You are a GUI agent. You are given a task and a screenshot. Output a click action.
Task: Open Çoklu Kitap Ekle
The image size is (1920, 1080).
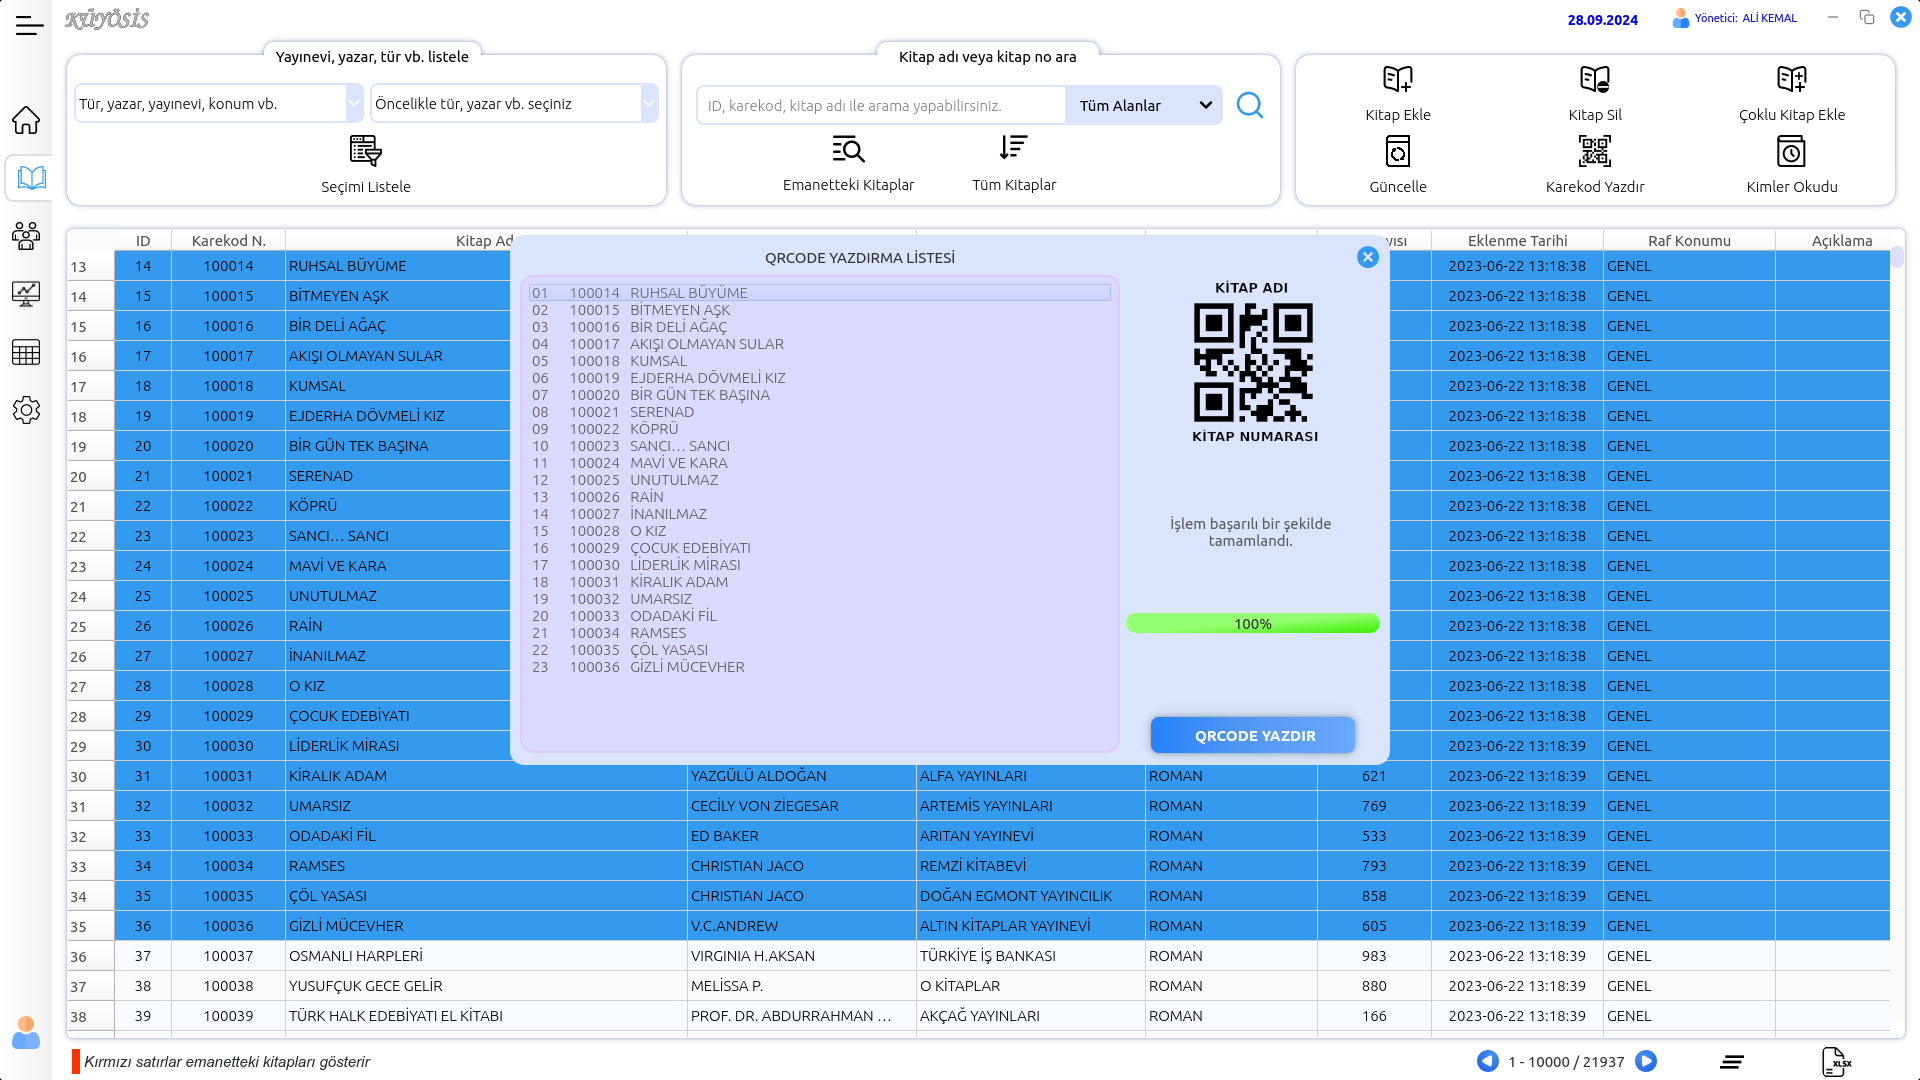point(1791,80)
